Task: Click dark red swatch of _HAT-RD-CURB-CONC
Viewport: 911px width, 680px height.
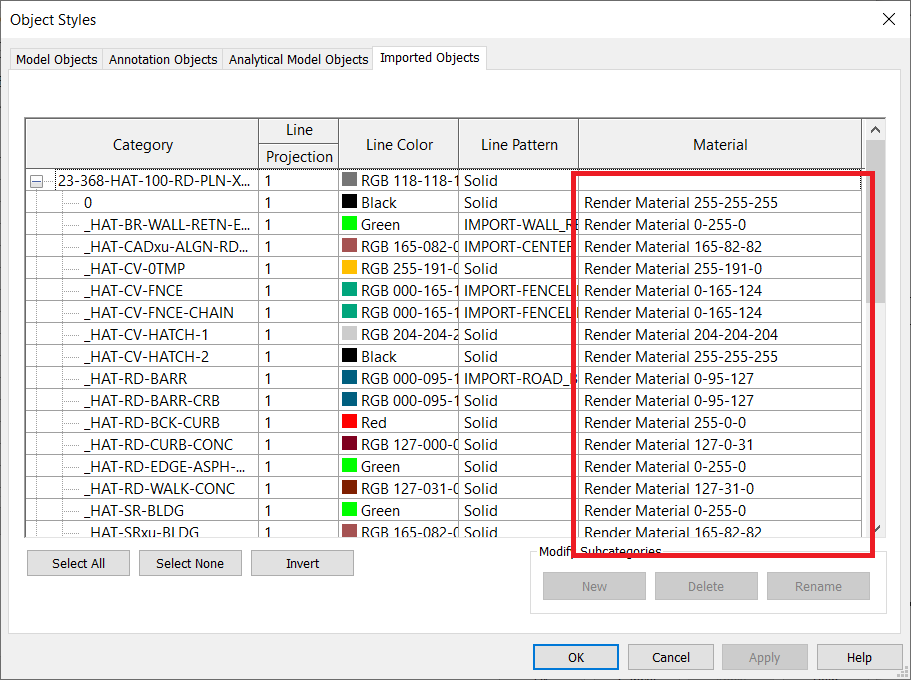Action: [x=349, y=443]
